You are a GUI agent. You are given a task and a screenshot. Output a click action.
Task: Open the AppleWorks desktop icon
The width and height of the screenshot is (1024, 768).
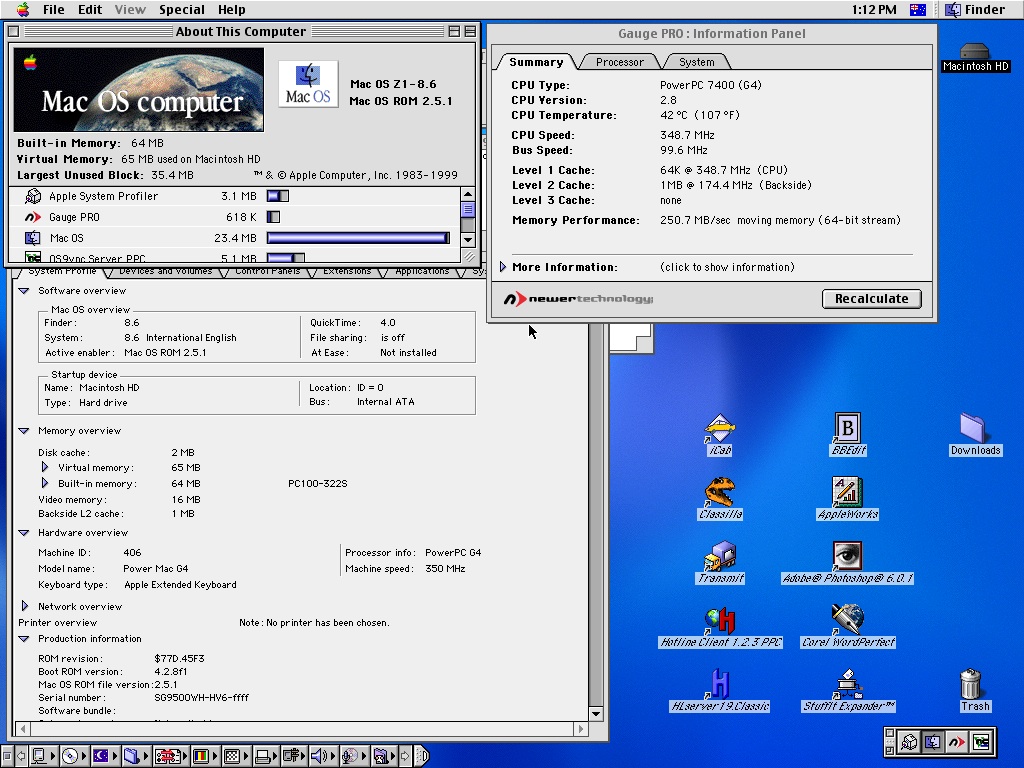[847, 492]
